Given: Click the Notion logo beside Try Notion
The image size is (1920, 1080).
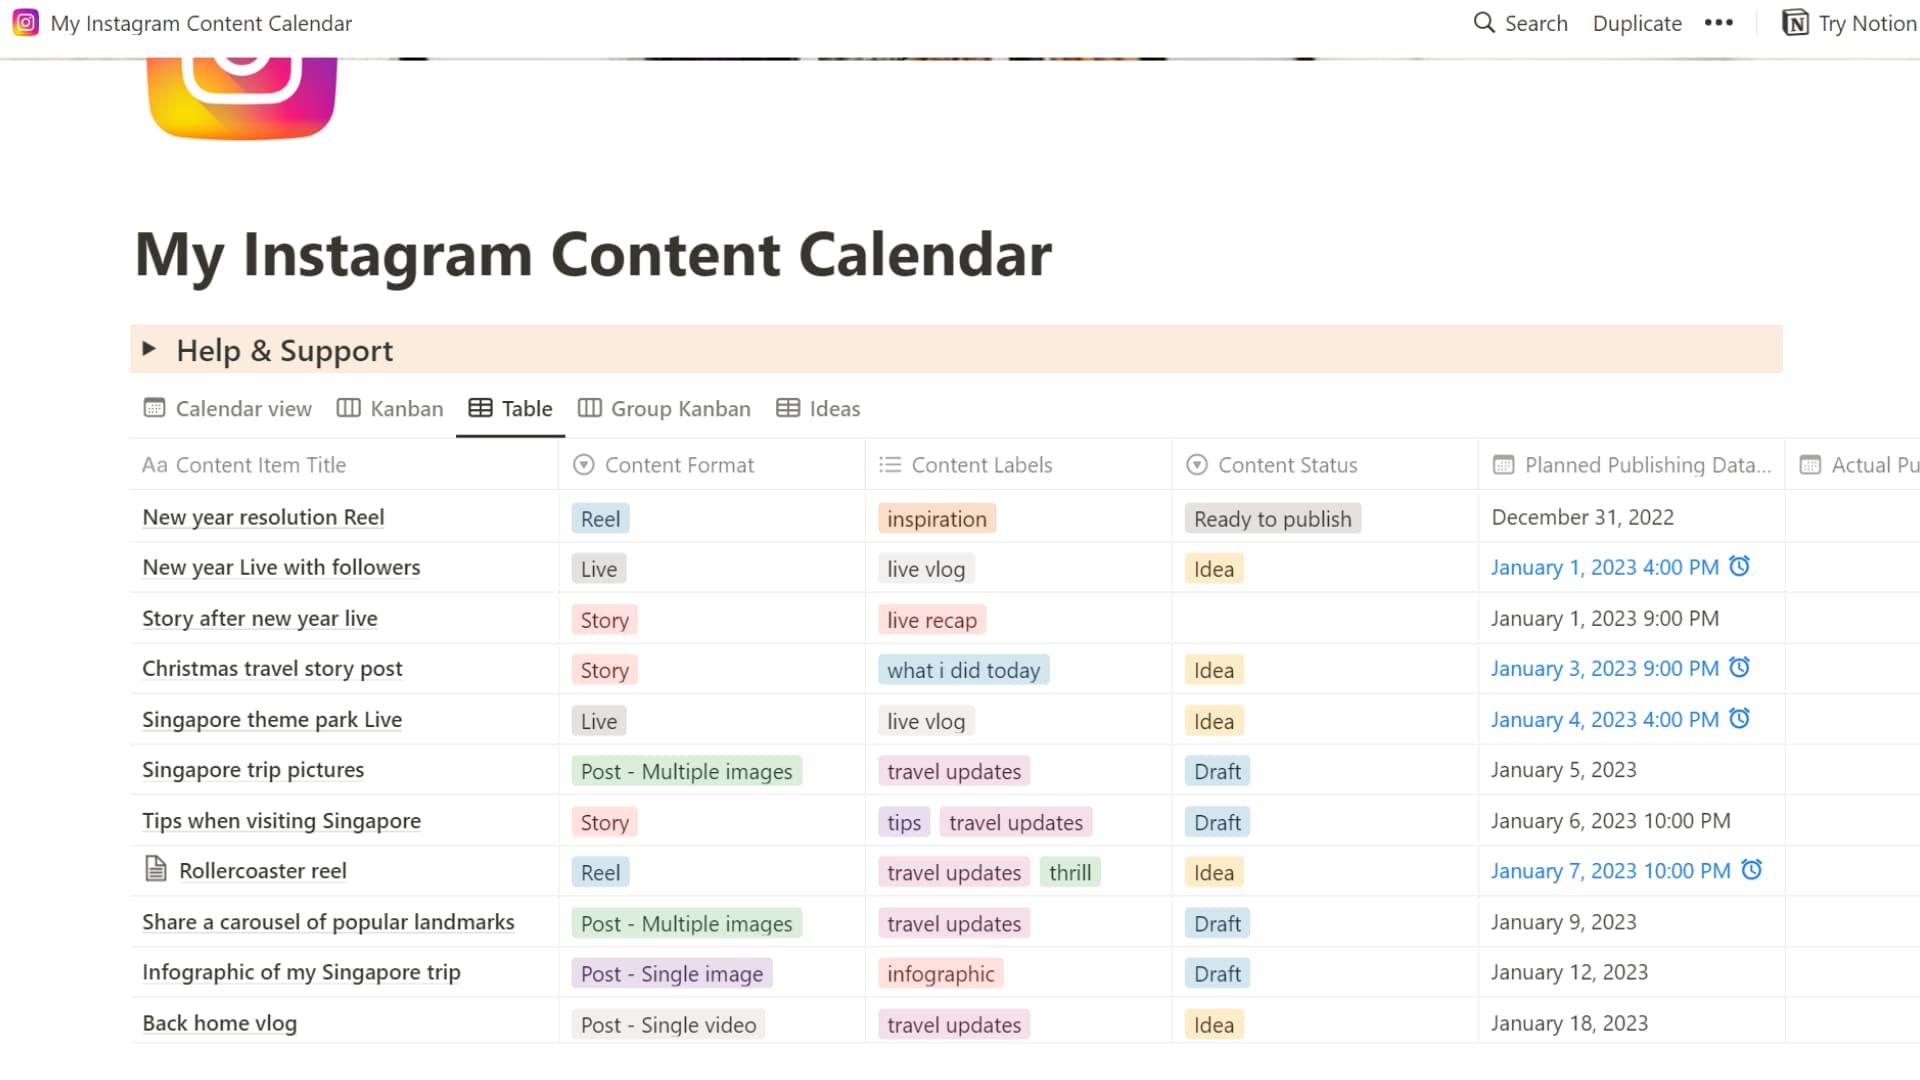Looking at the screenshot, I should (x=1793, y=22).
